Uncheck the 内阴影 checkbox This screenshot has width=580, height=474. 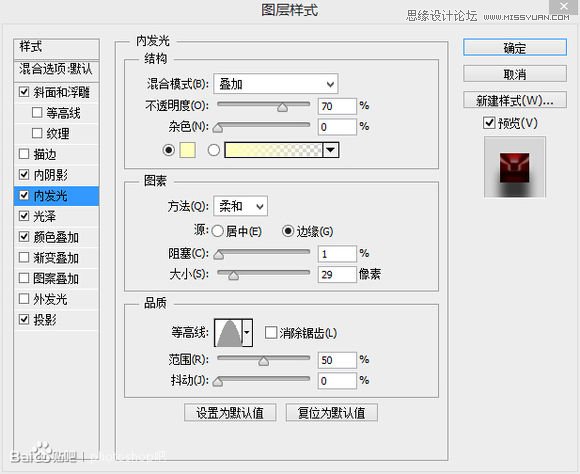(x=24, y=175)
